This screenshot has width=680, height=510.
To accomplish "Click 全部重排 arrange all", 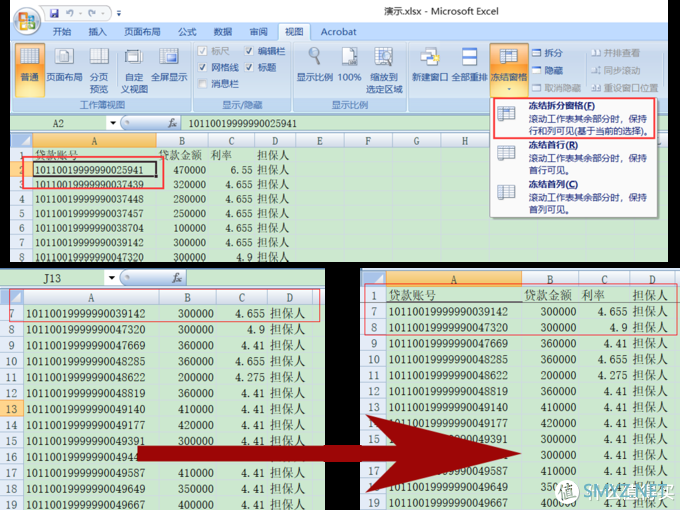I will (469, 66).
